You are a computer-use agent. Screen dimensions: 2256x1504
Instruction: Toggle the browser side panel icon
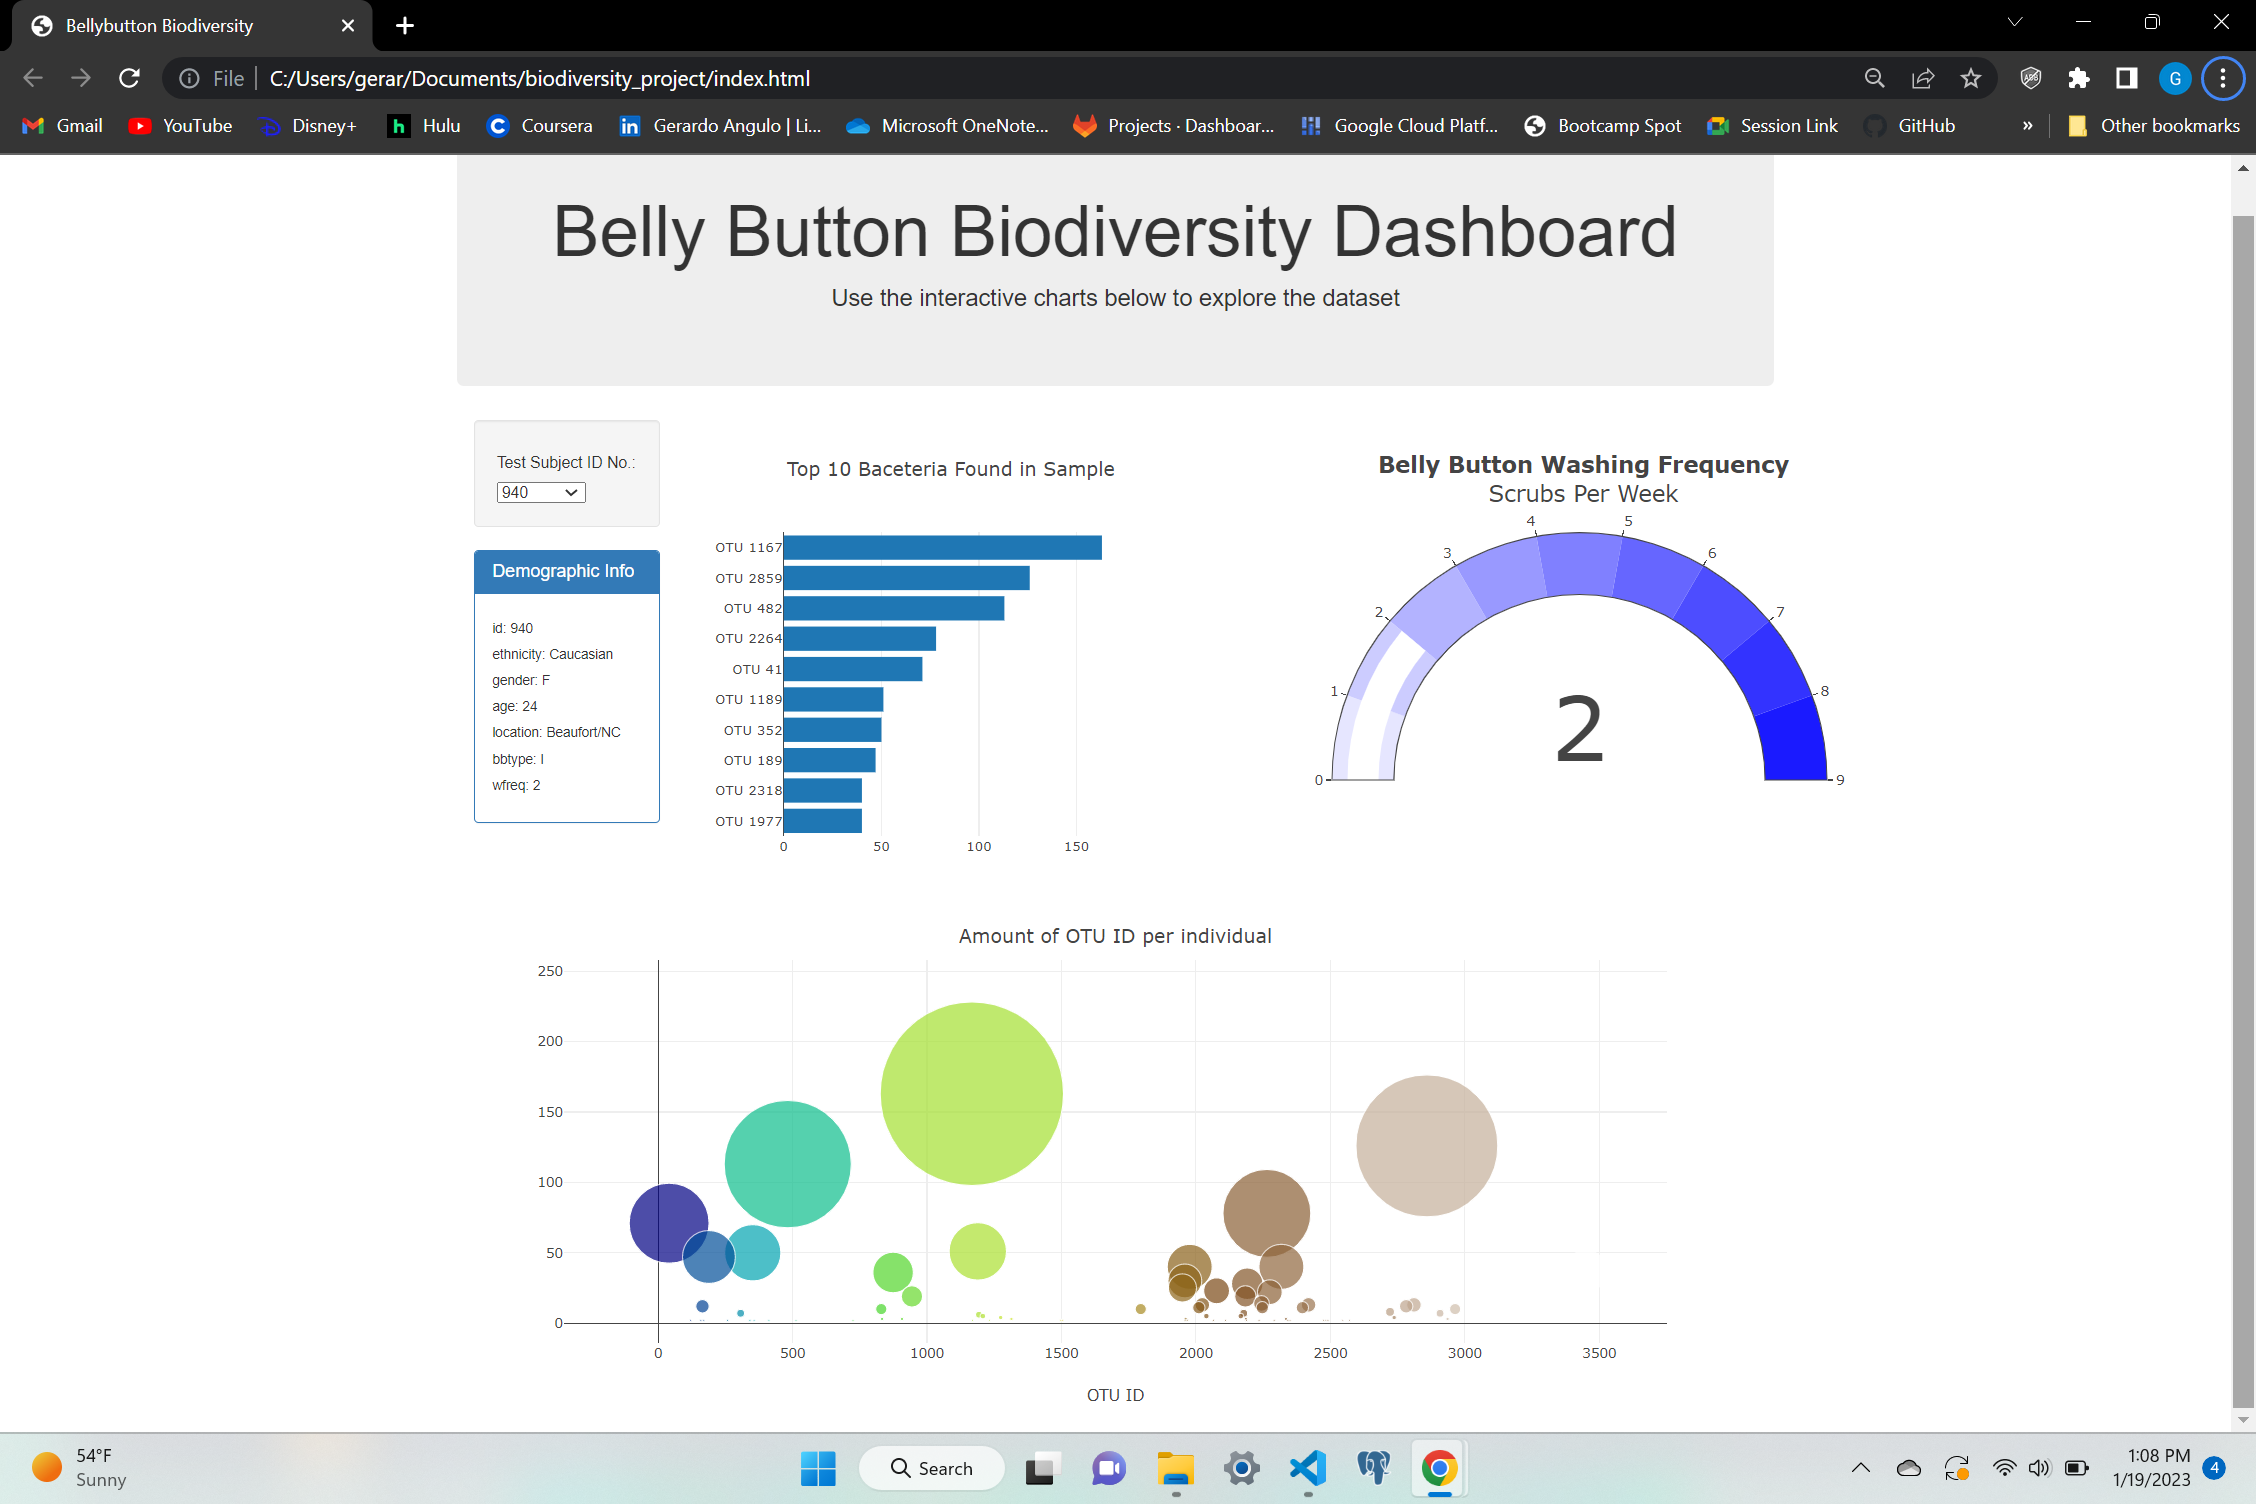[x=2127, y=78]
